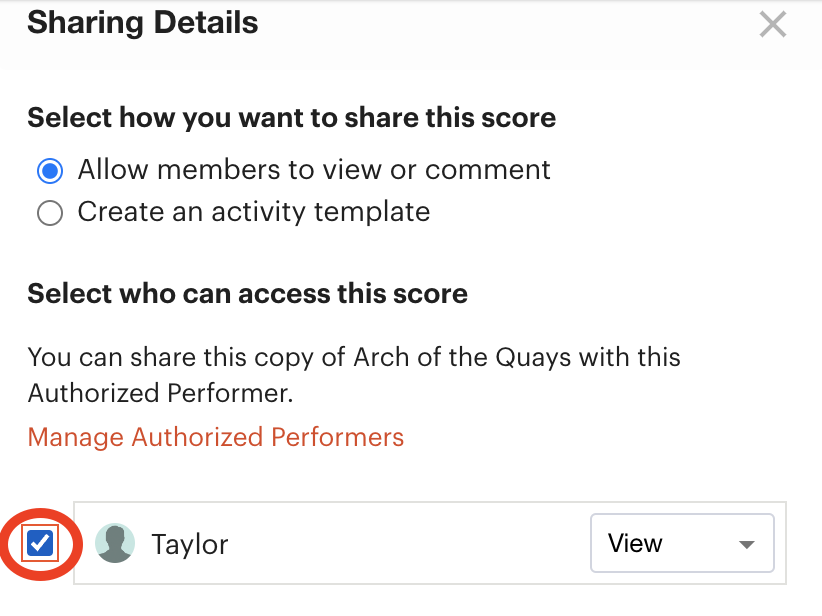This screenshot has width=822, height=616.
Task: Uncheck the checkbox next to Taylor
Action: click(40, 543)
